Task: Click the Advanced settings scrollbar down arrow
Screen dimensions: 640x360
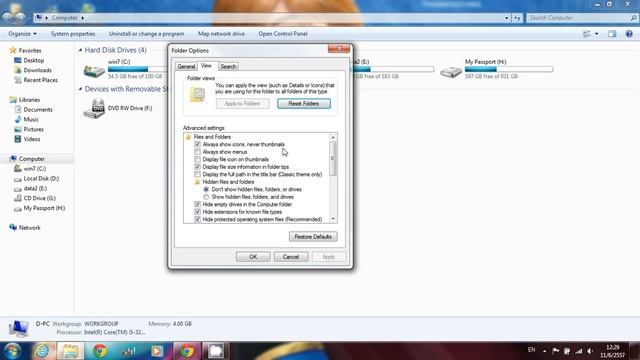Action: point(333,219)
